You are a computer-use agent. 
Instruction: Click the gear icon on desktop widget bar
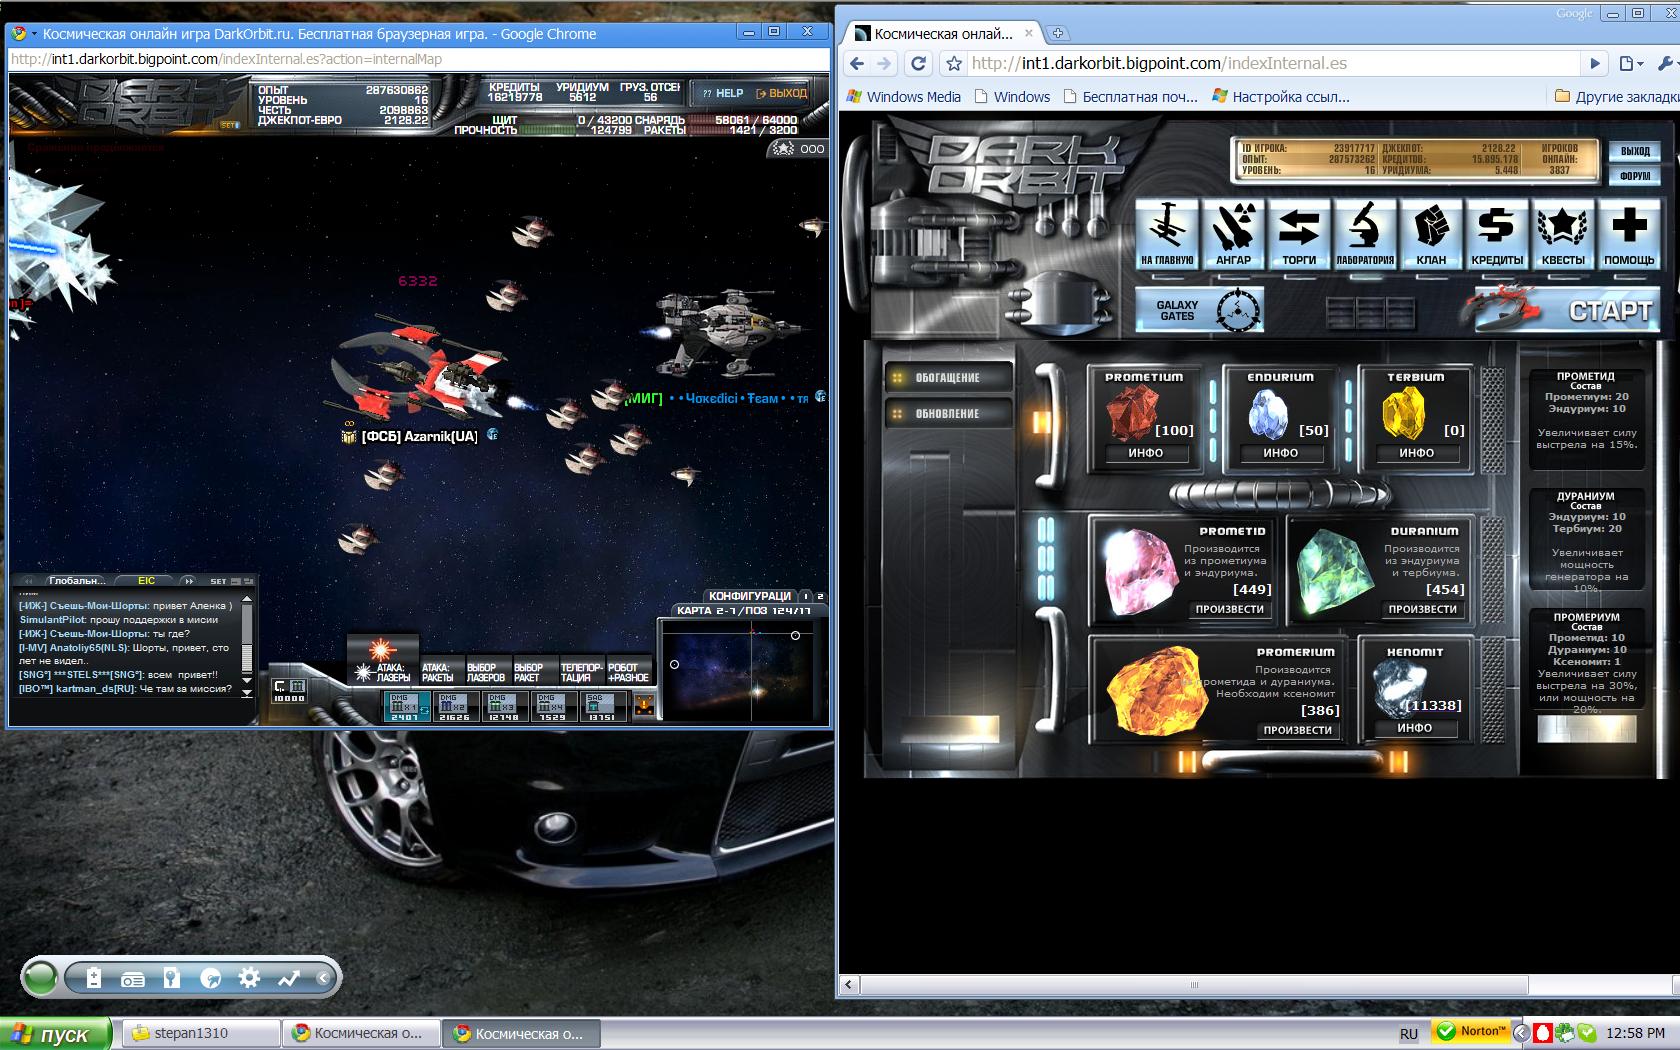(249, 978)
